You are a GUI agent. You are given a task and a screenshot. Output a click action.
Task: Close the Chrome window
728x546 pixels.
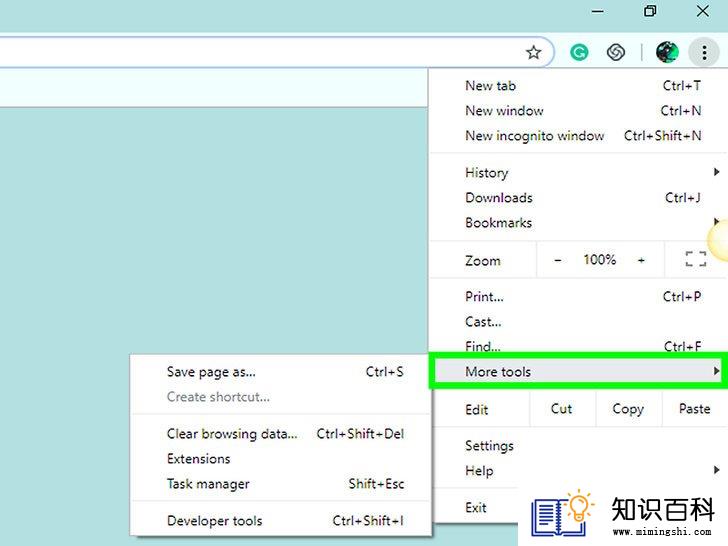[702, 11]
